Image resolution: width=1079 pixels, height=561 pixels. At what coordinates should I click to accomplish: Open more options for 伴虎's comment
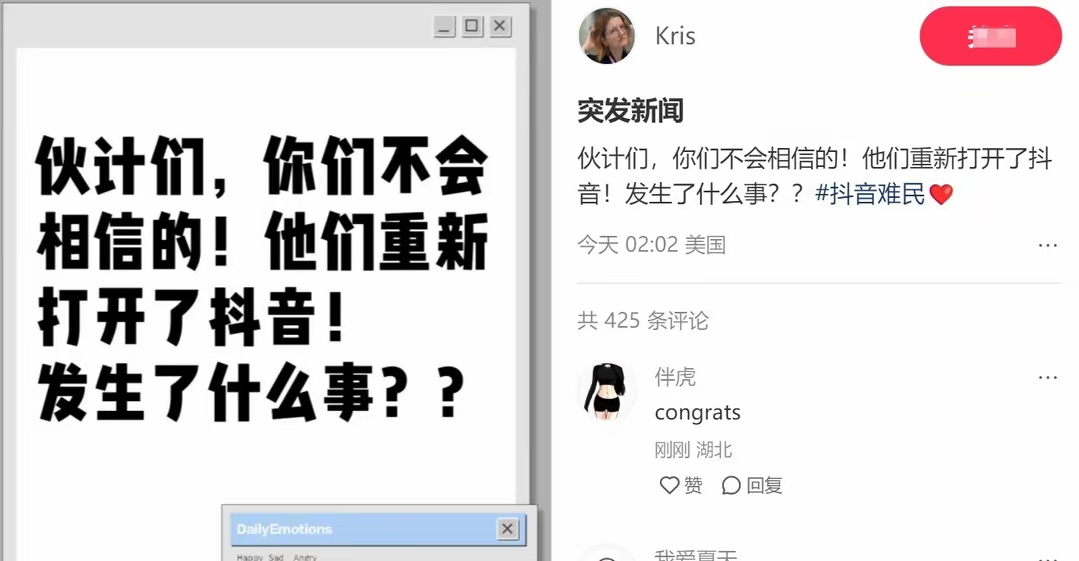point(1047,377)
